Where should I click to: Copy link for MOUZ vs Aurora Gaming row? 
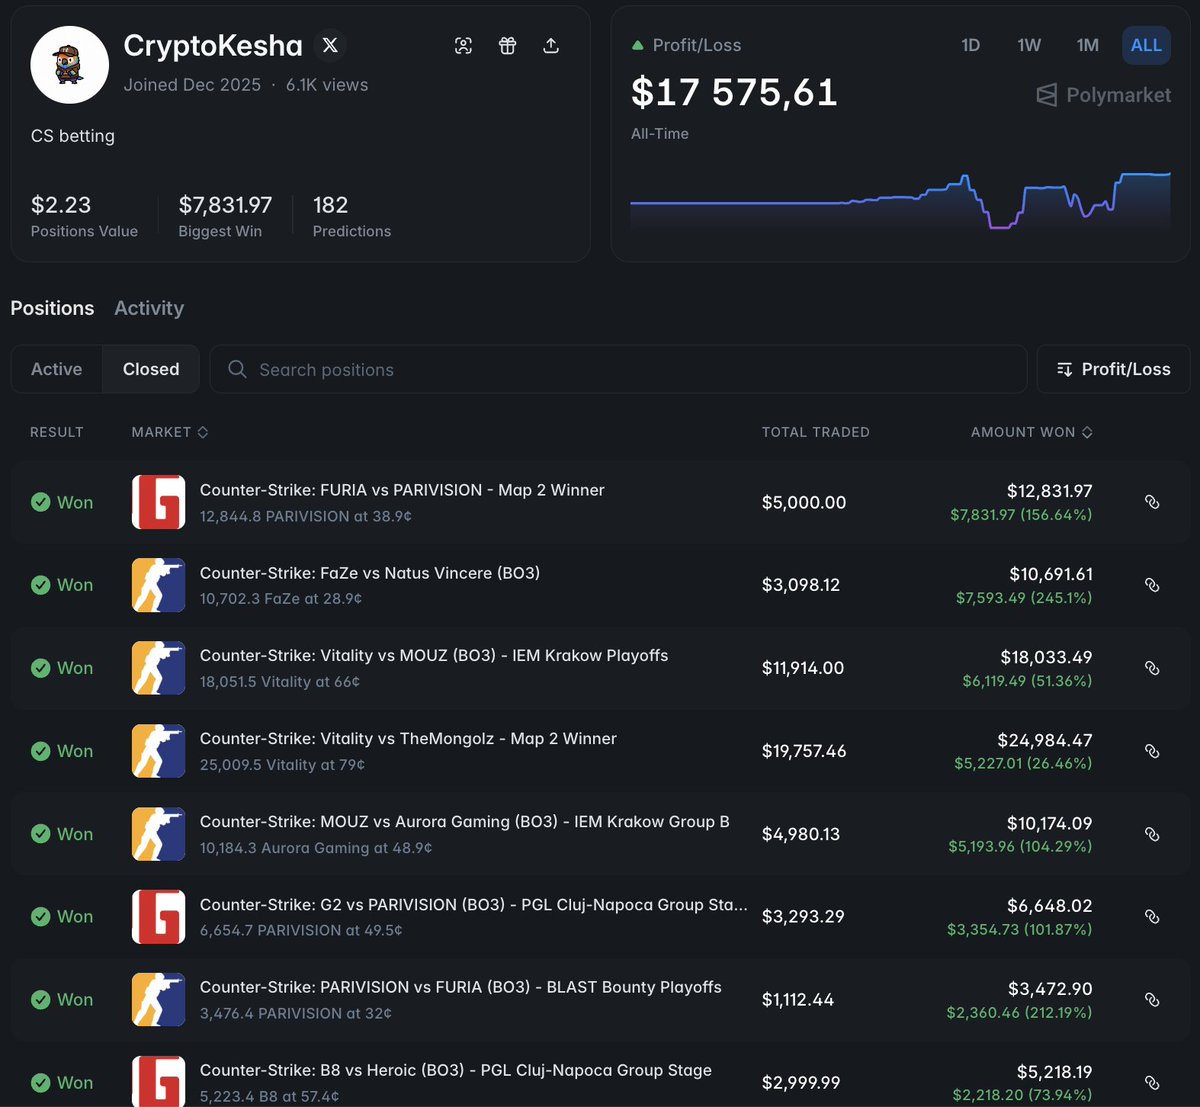point(1152,834)
